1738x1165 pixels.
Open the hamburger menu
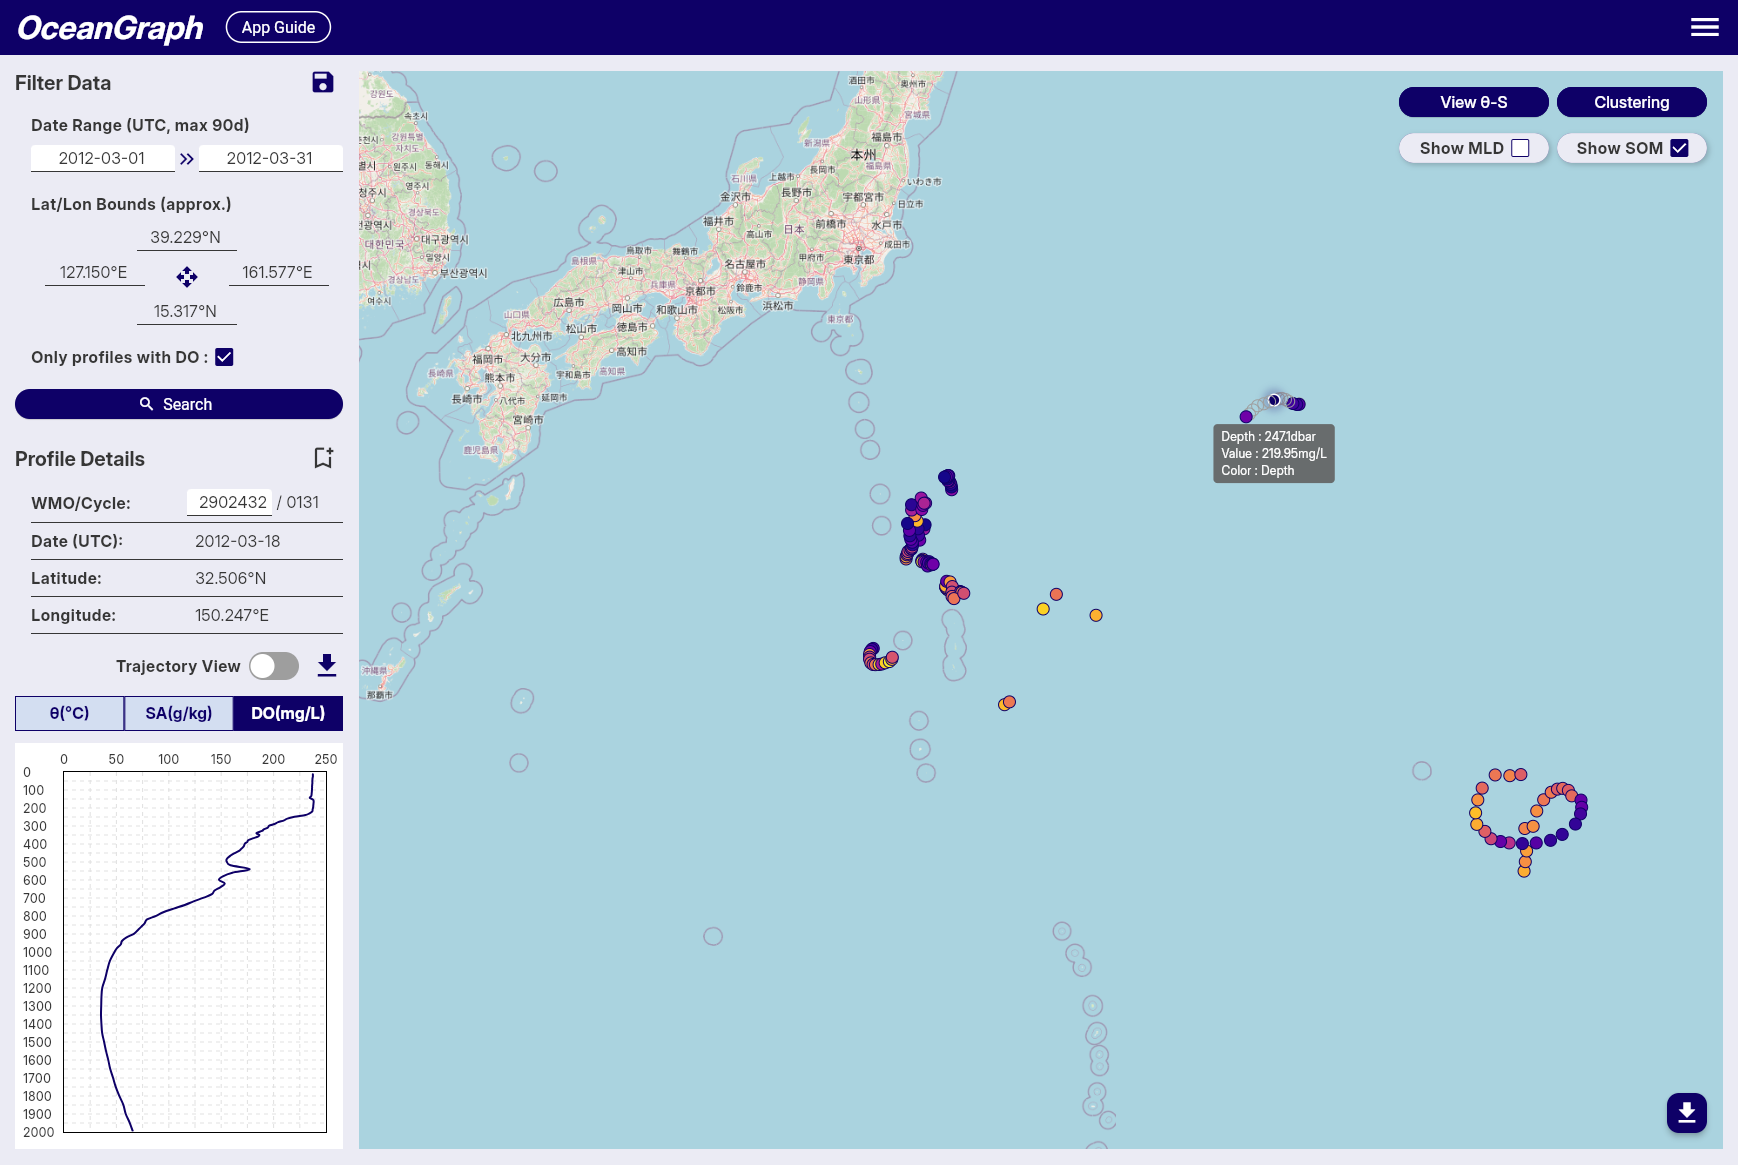(1704, 28)
